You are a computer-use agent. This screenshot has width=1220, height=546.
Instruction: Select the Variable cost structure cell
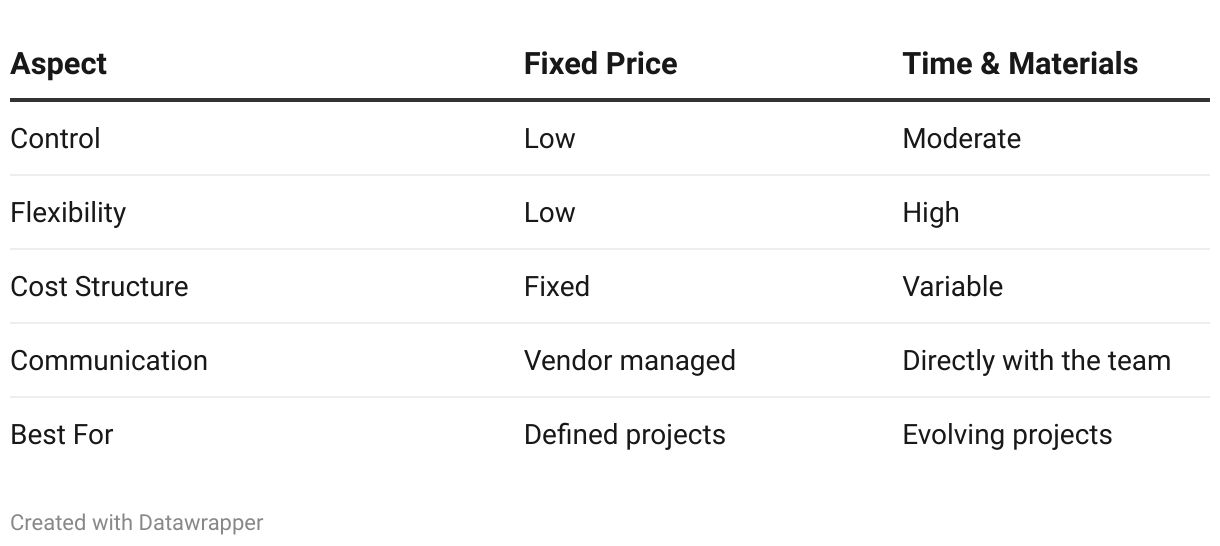(952, 286)
